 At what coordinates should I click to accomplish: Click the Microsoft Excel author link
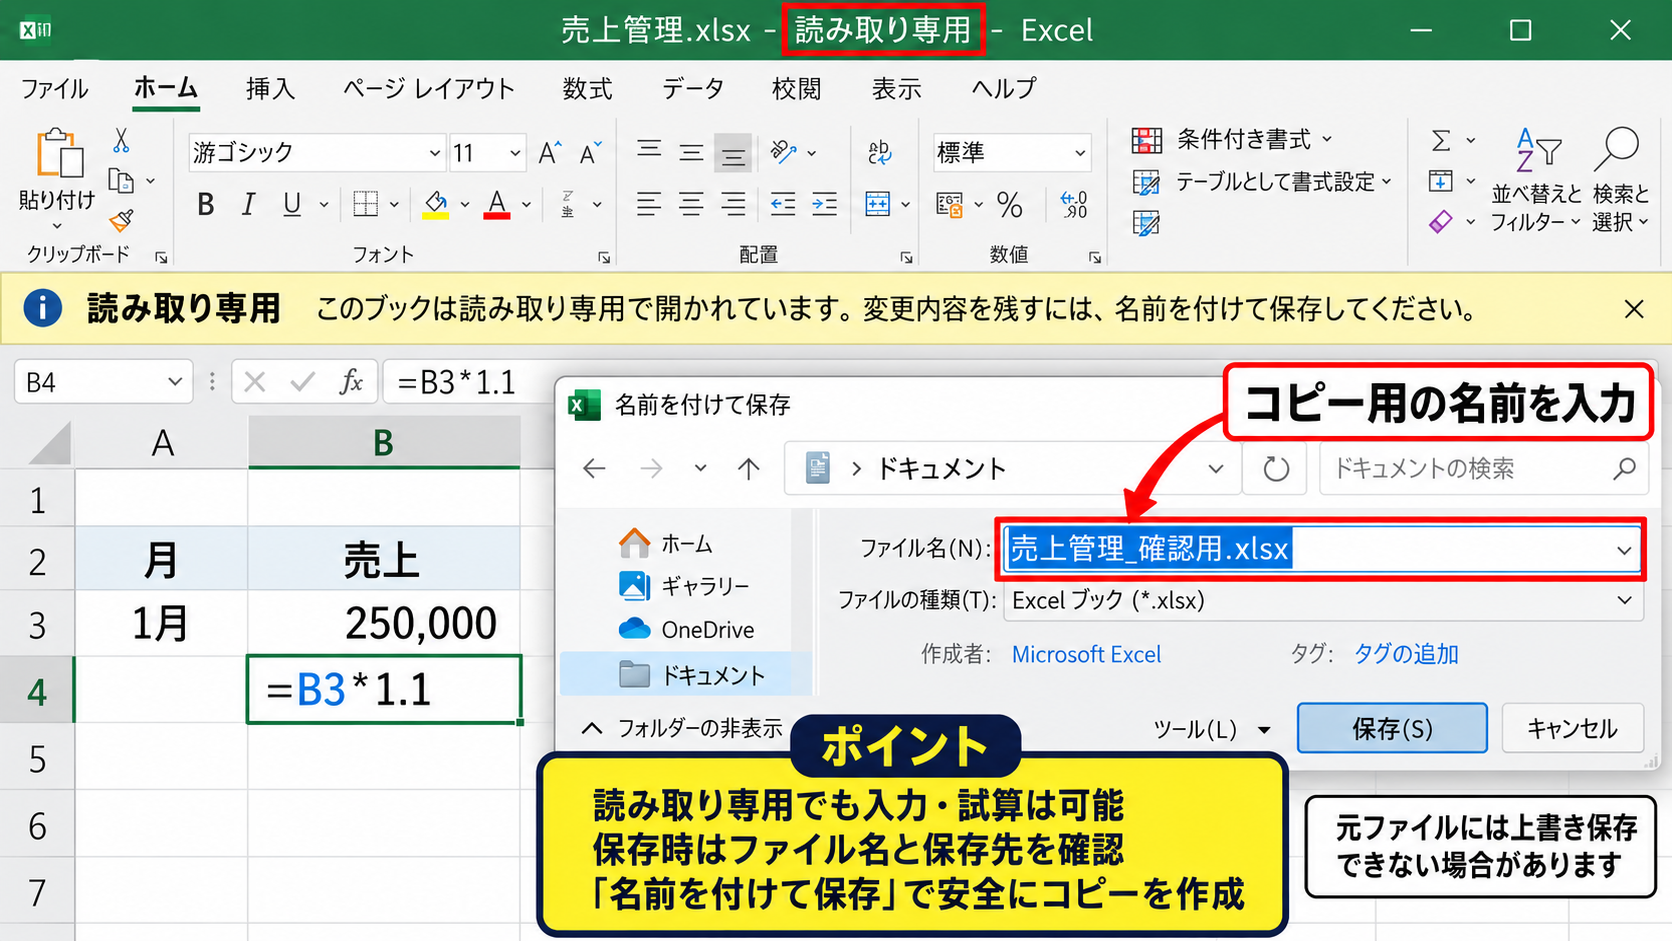point(1086,654)
